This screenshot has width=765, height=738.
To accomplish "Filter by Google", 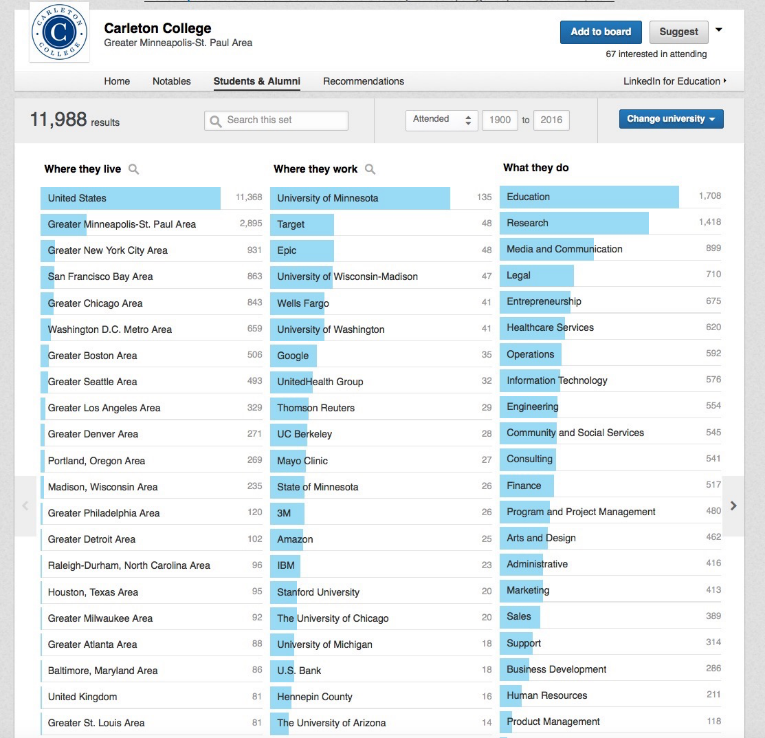I will [x=381, y=356].
